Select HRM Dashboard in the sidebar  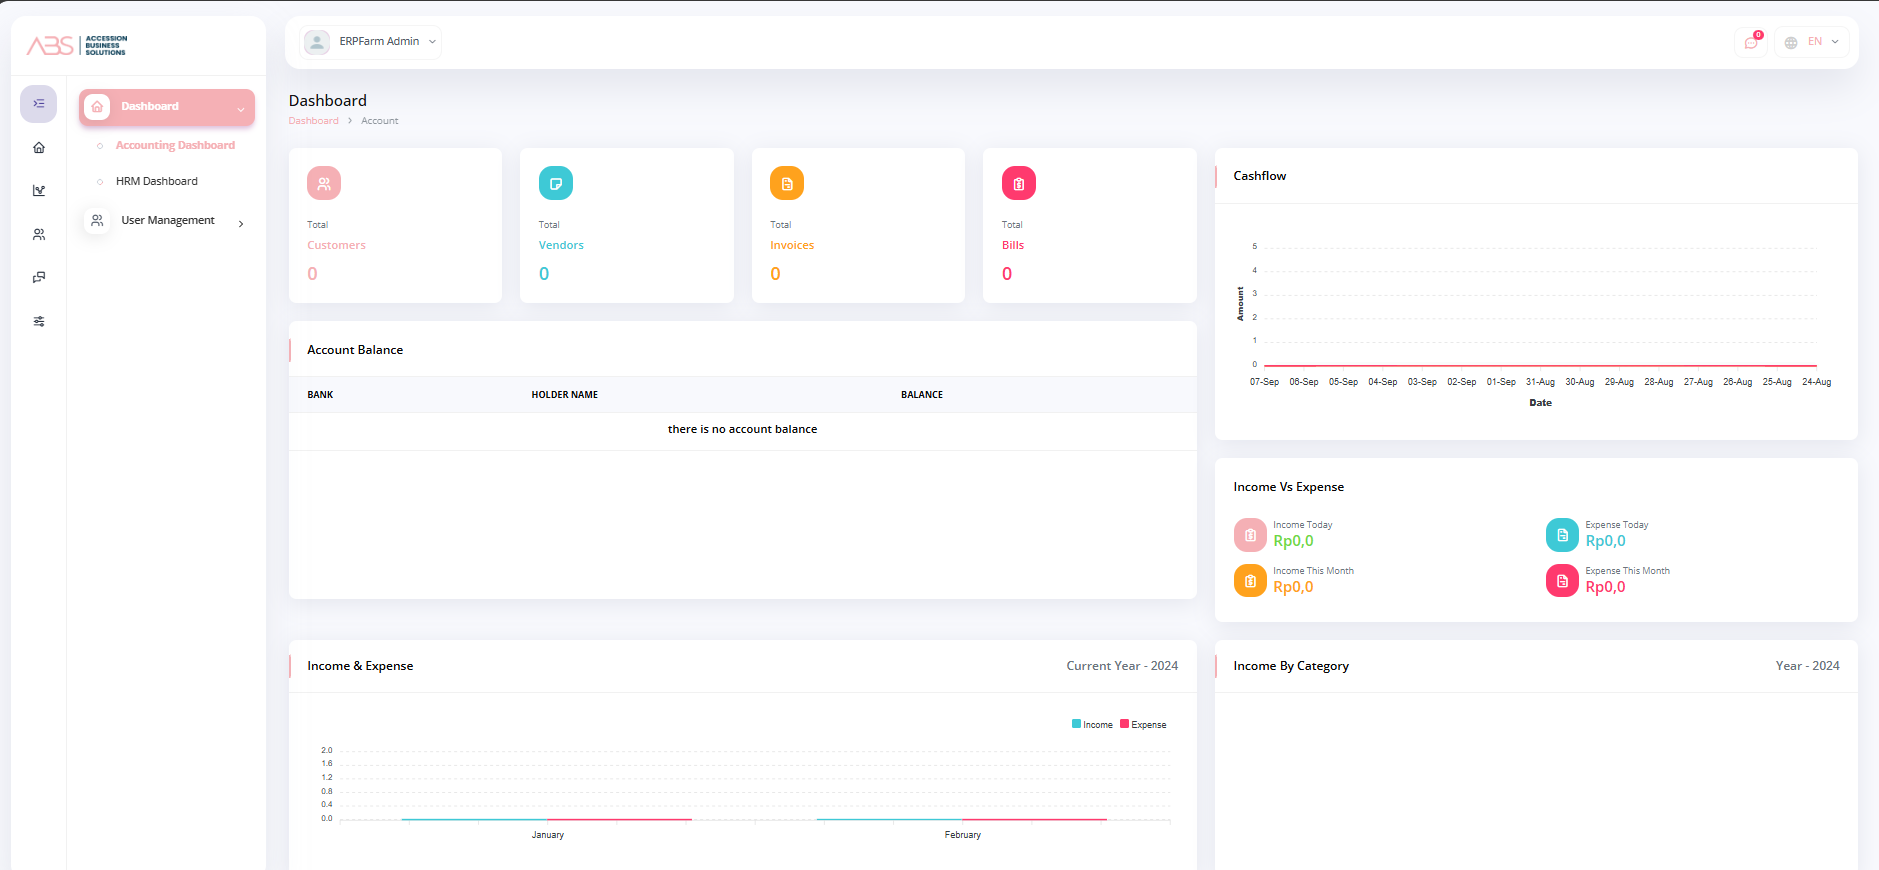[156, 182]
